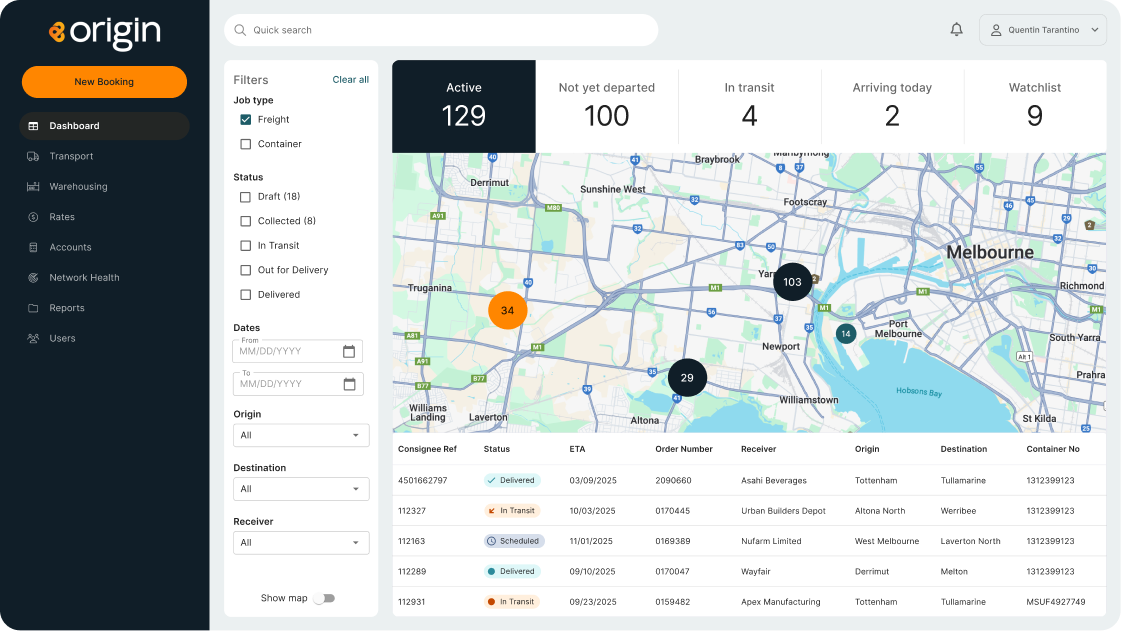Click the Warehousing icon in sidebar
Viewport: 1121px width, 631px height.
coord(33,187)
